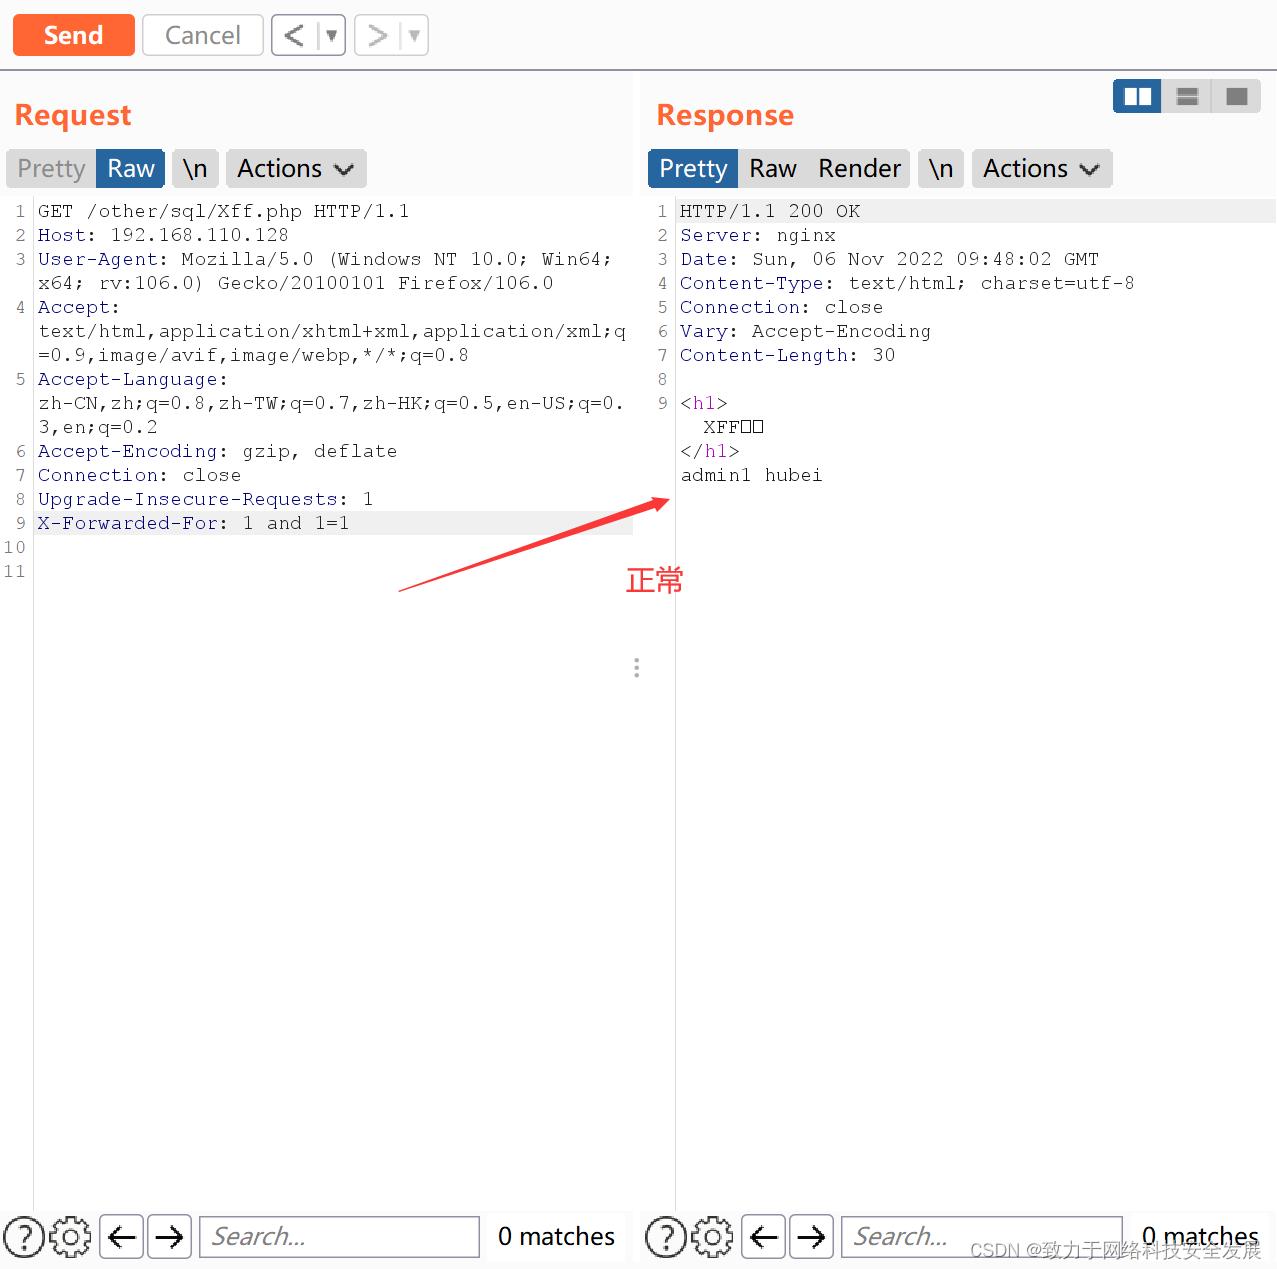The height and width of the screenshot is (1269, 1277).
Task: Select side-by-side split layout icon
Action: click(1137, 96)
